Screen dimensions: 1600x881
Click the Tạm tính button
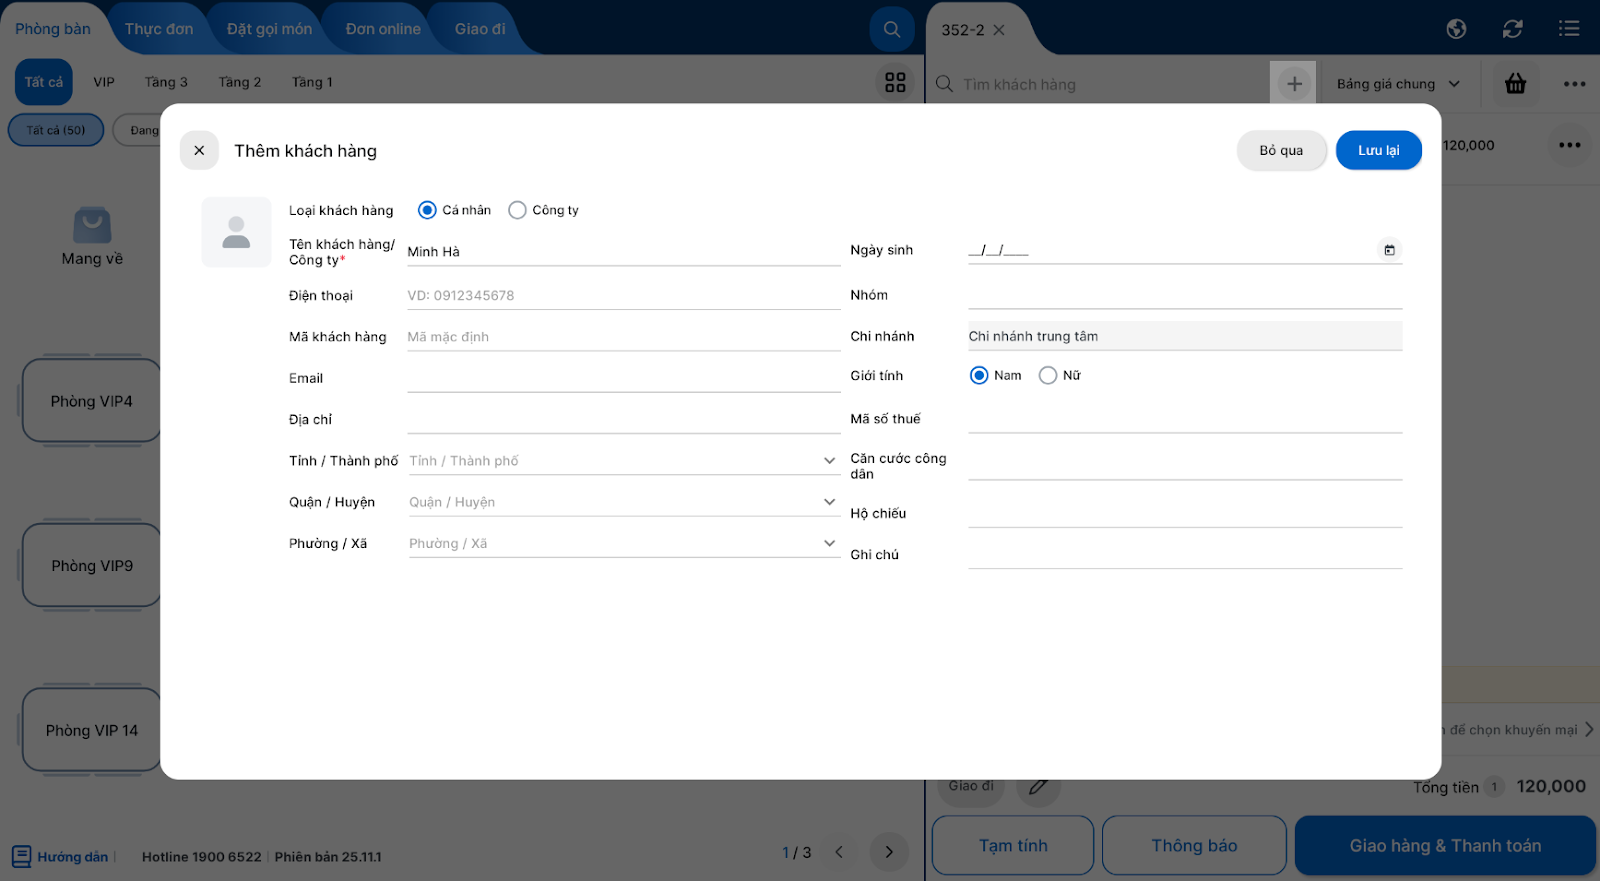pos(1013,846)
